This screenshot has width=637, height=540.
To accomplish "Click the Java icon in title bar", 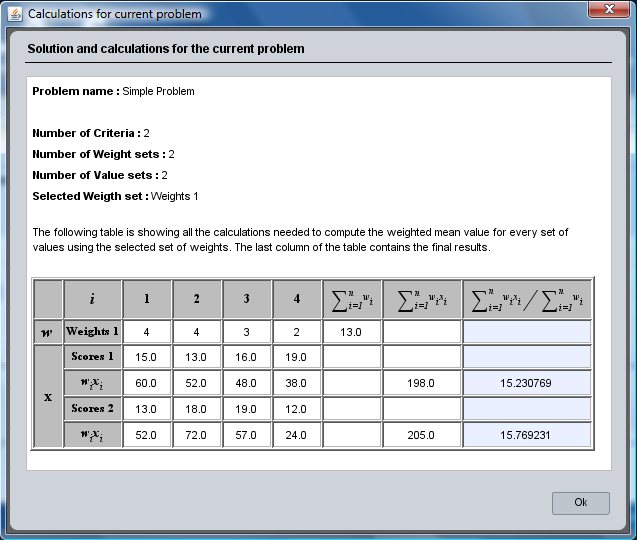I will 14,14.
